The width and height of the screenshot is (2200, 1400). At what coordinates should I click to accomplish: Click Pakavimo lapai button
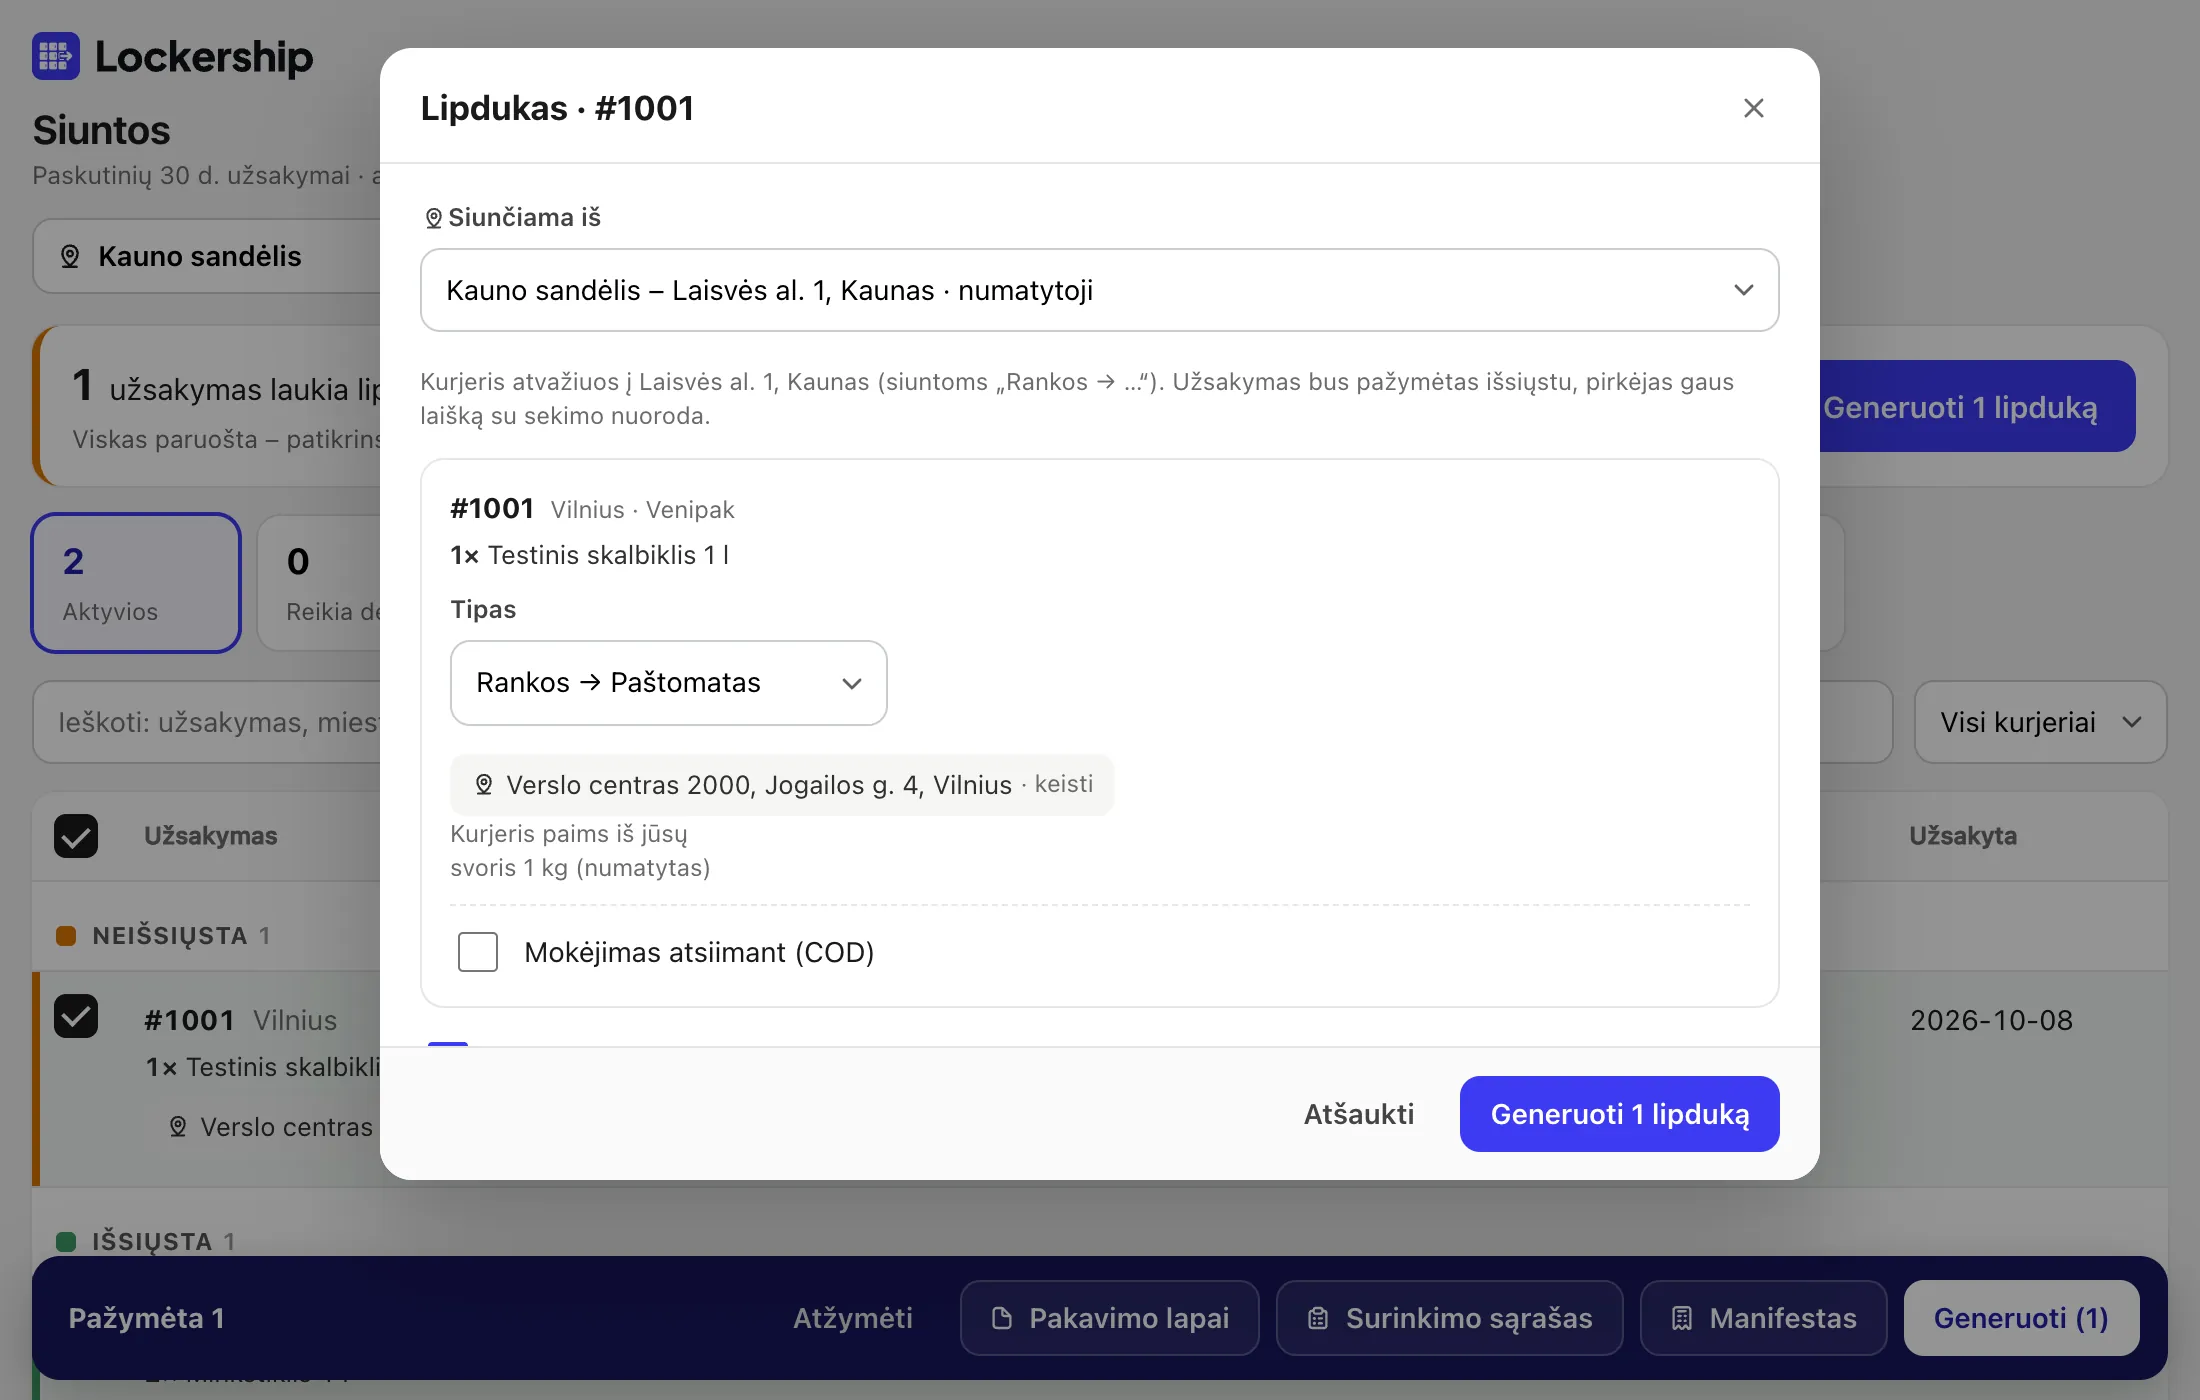tap(1109, 1318)
